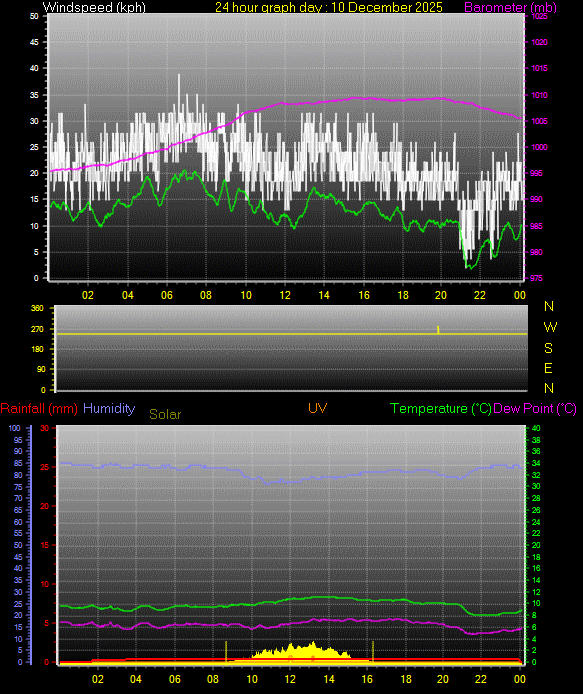Click the 'S' compass label beside direction chart
Screen dimensions: 583x694
pos(548,348)
